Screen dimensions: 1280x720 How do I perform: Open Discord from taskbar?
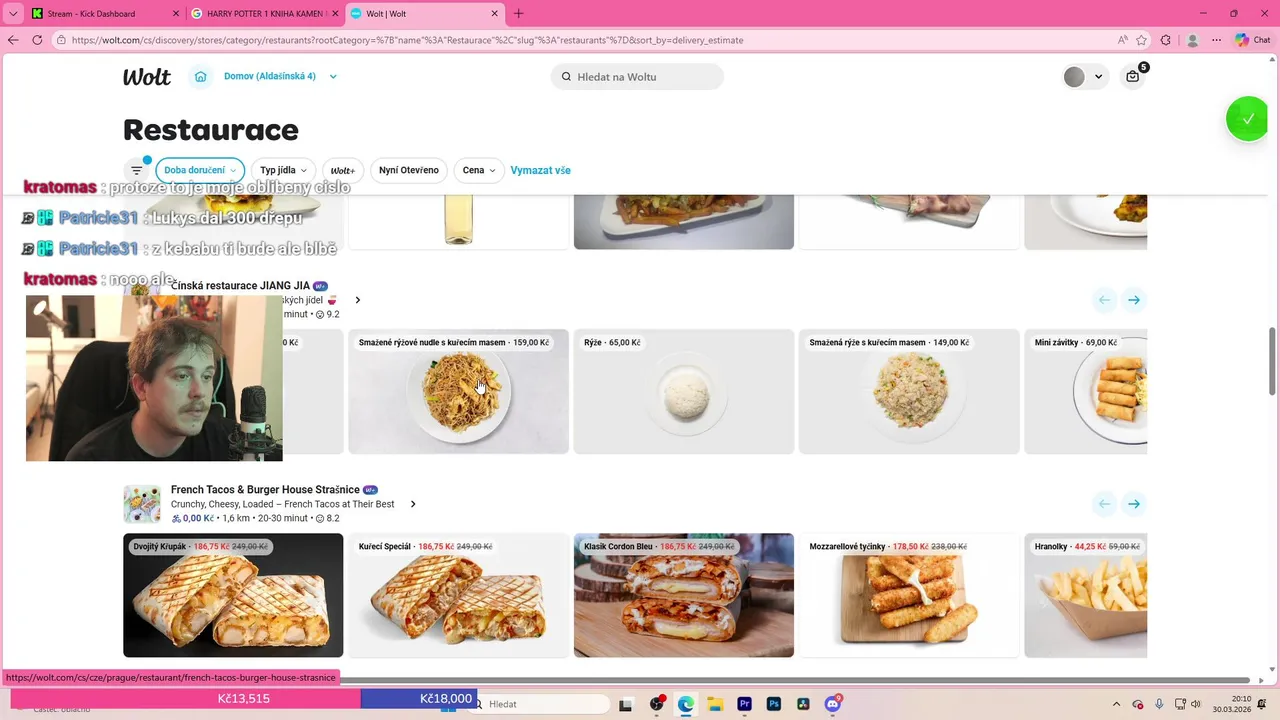pyautogui.click(x=833, y=704)
